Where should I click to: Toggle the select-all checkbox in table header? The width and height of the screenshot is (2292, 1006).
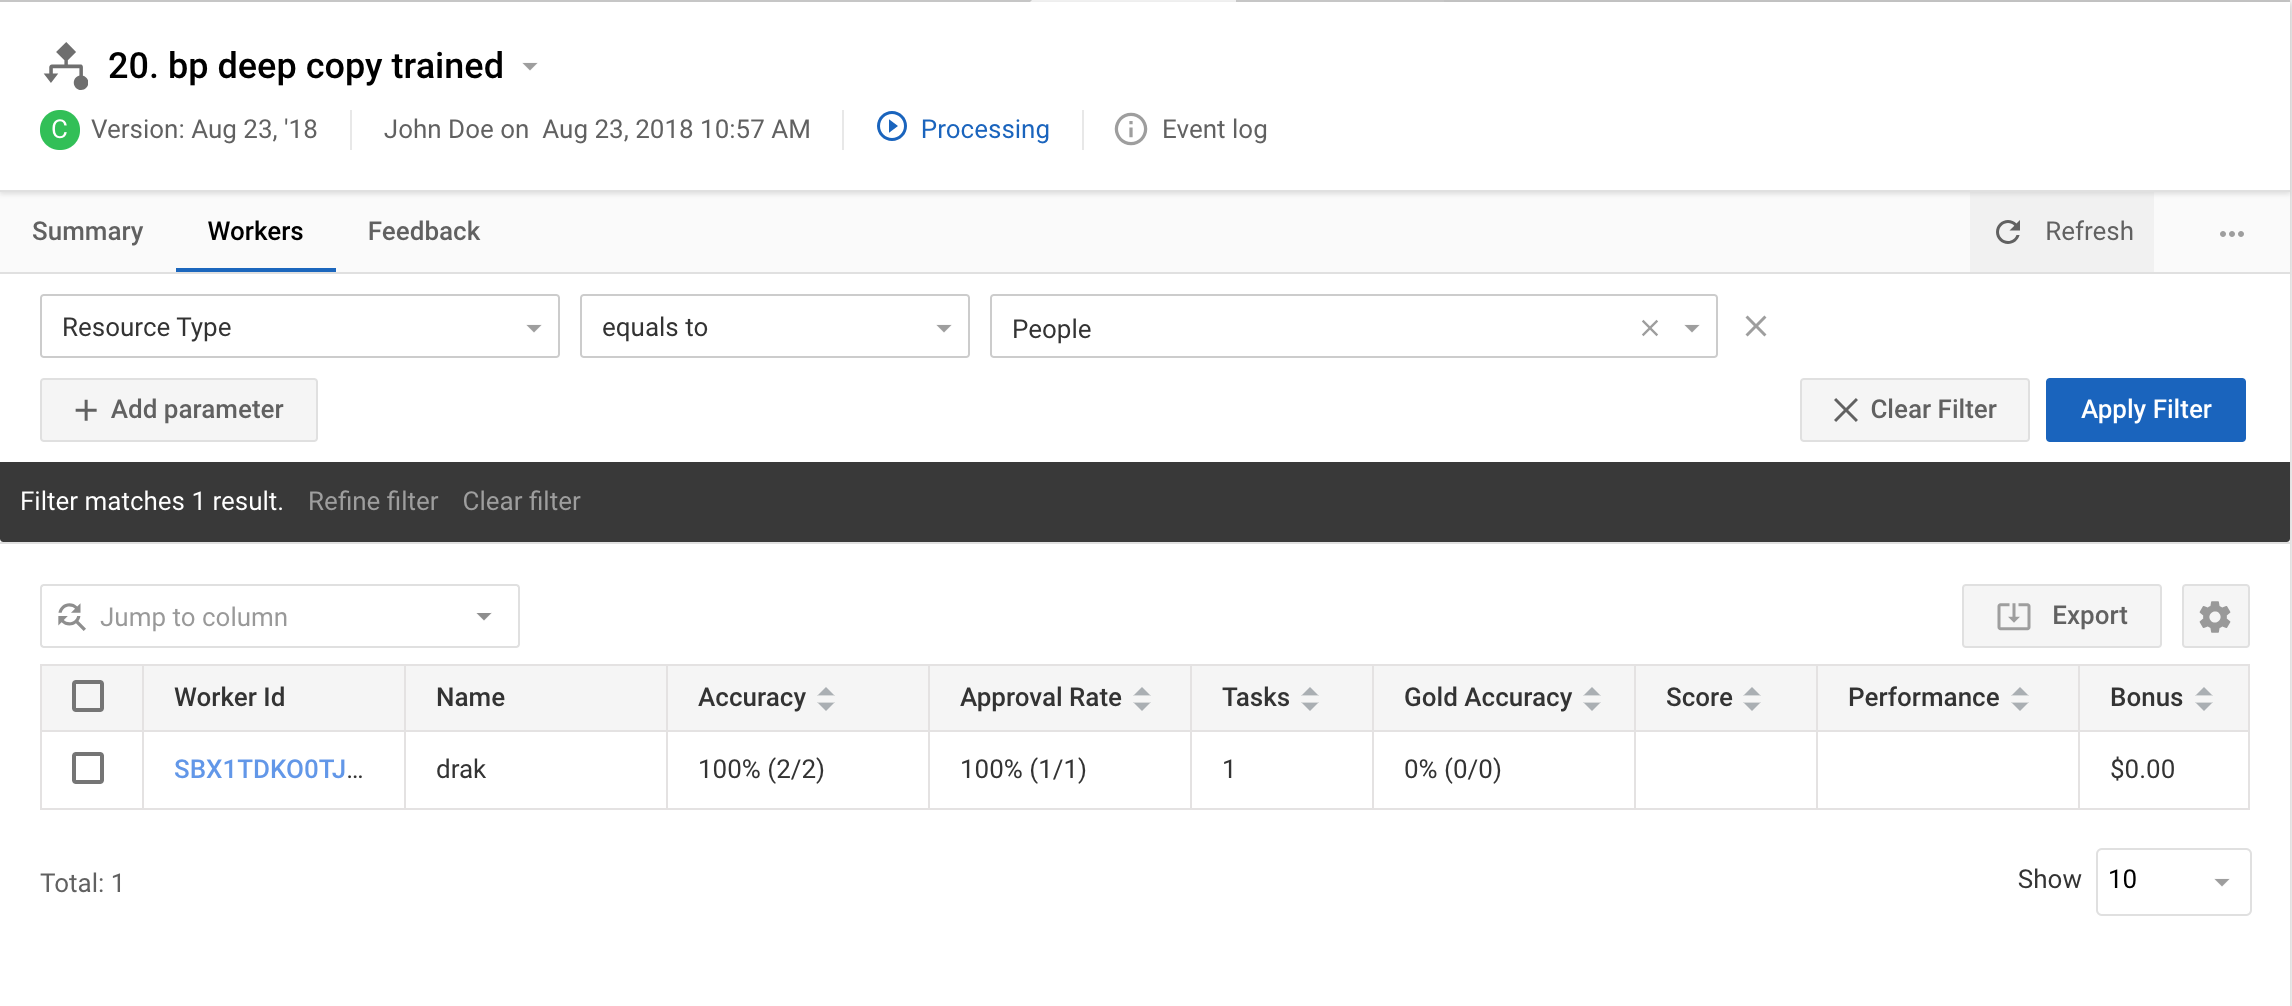pyautogui.click(x=88, y=696)
